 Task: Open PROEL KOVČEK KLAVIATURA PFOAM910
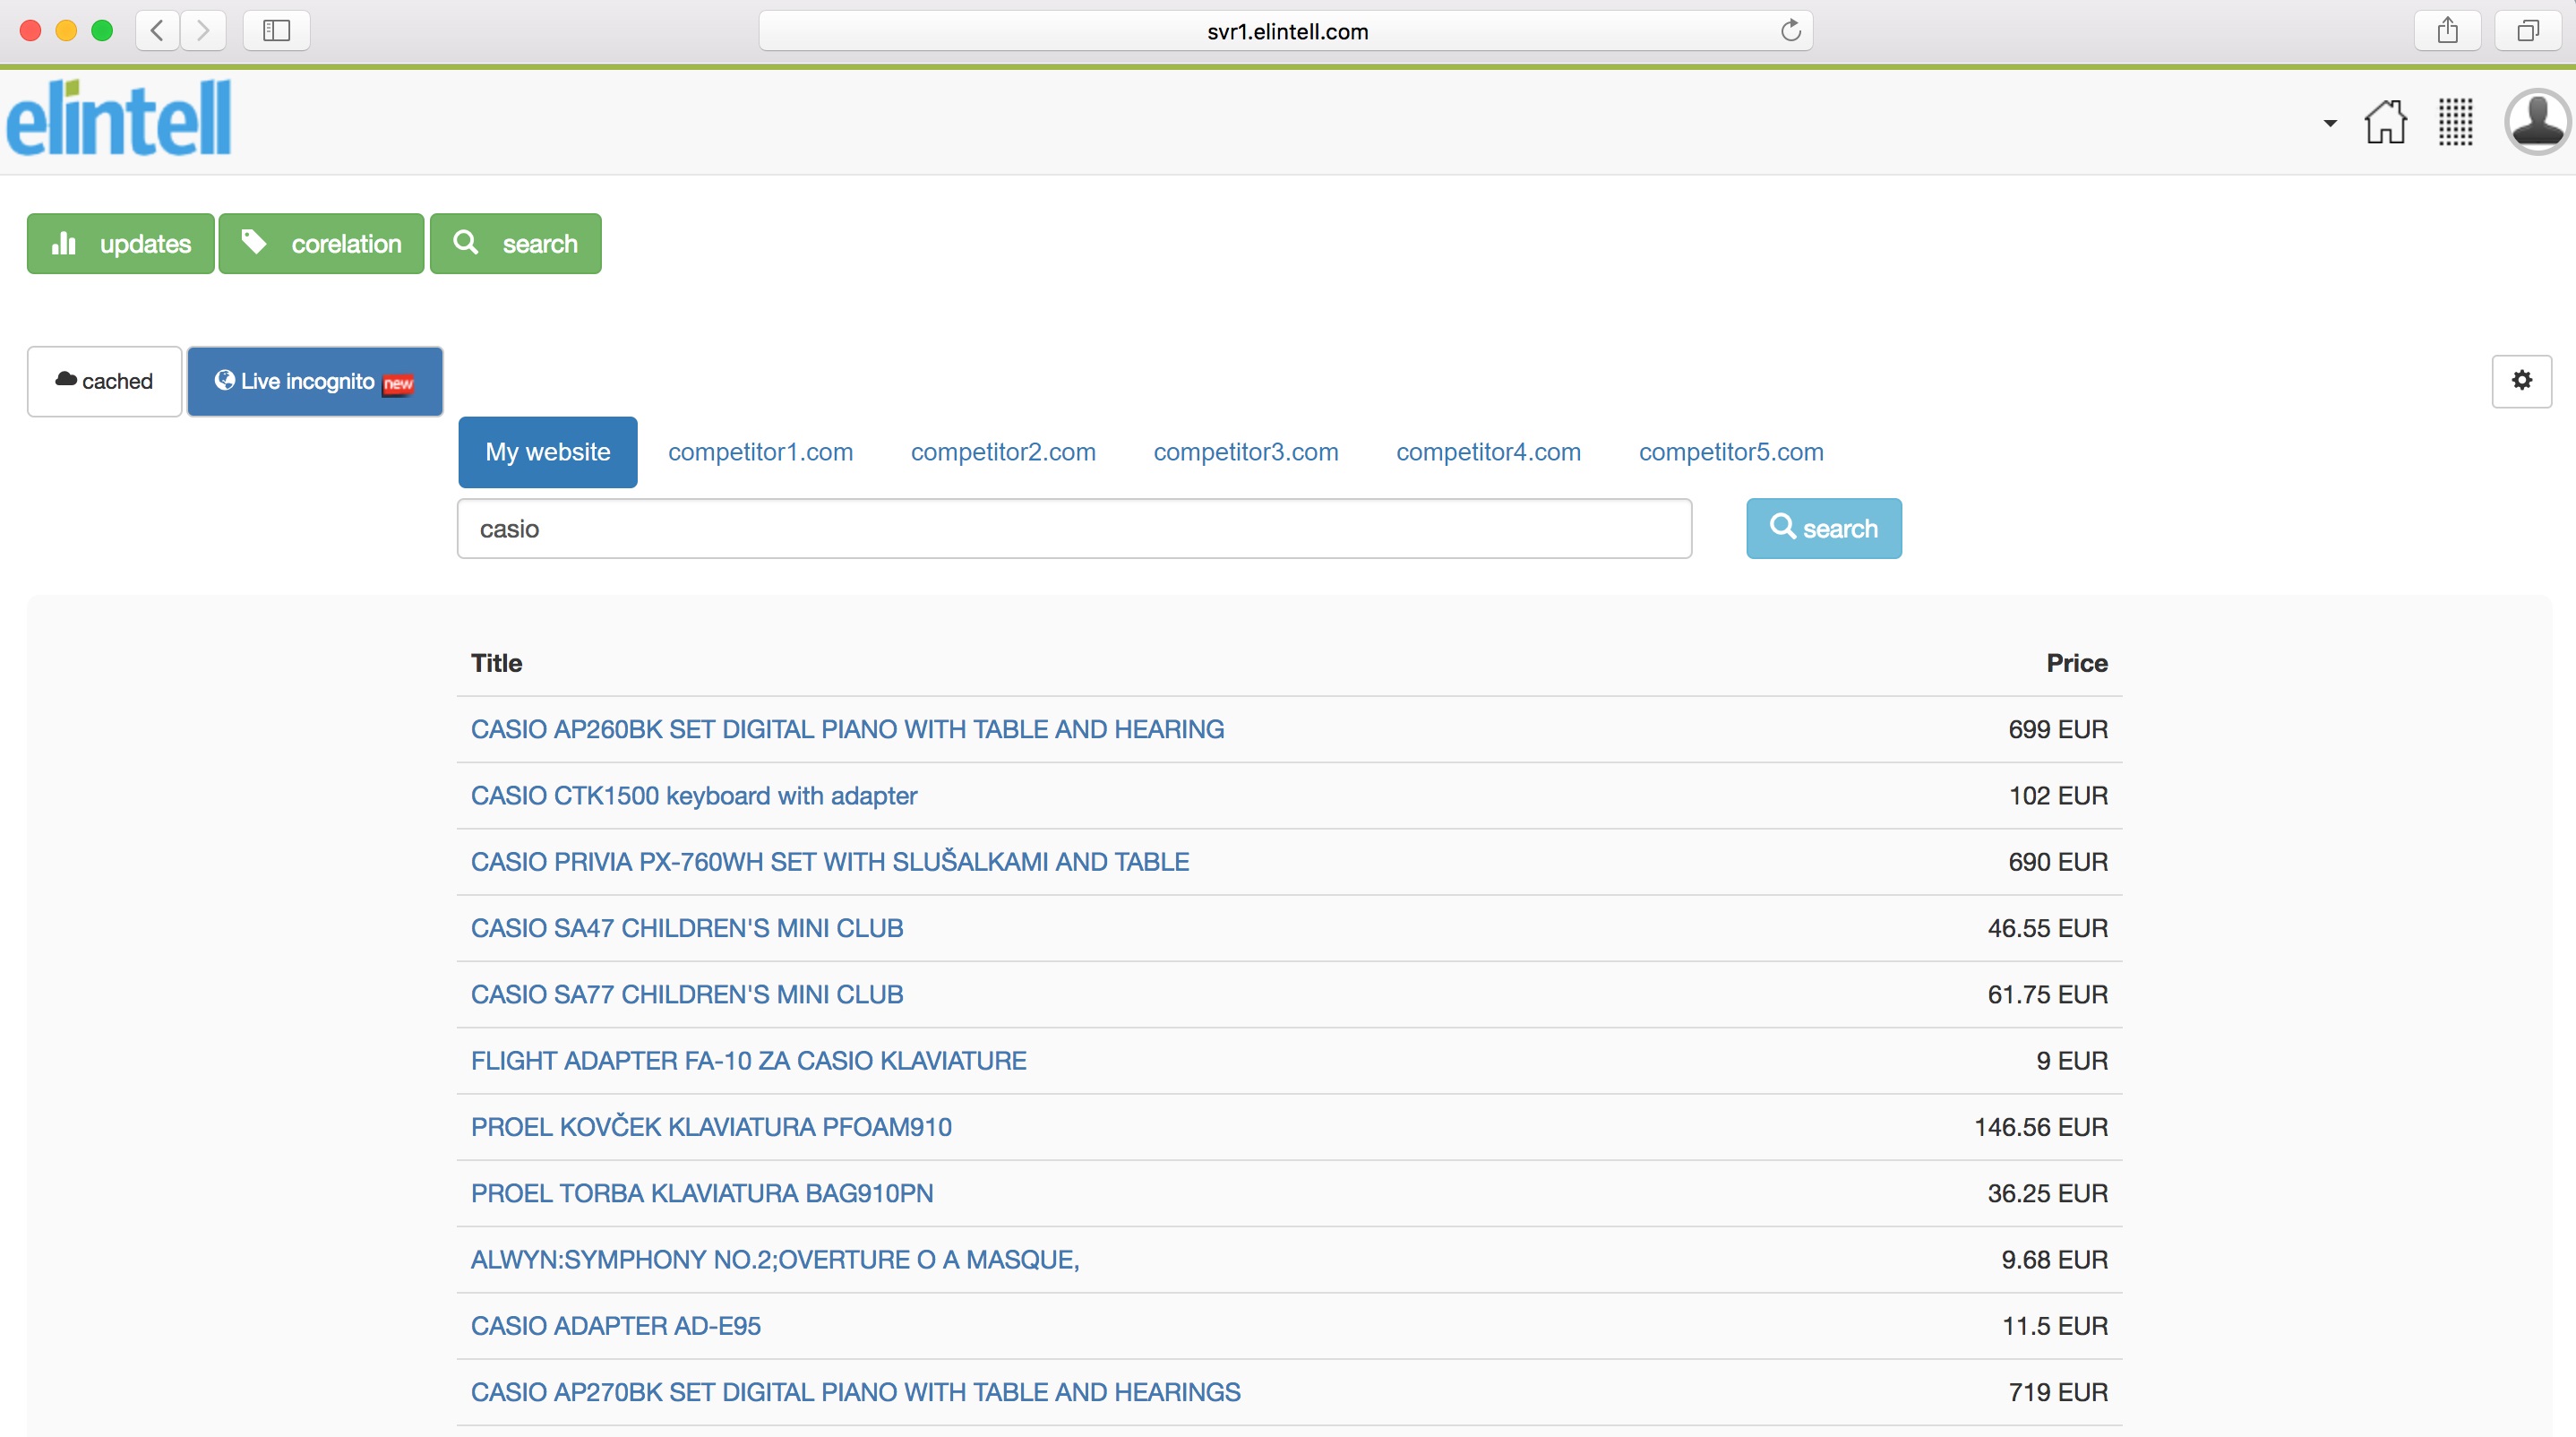(711, 1126)
